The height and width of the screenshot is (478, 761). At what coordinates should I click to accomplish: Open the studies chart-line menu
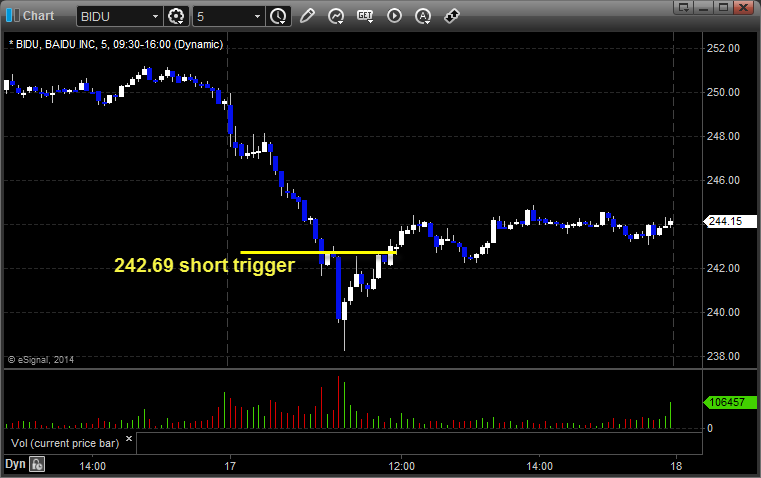tap(336, 16)
